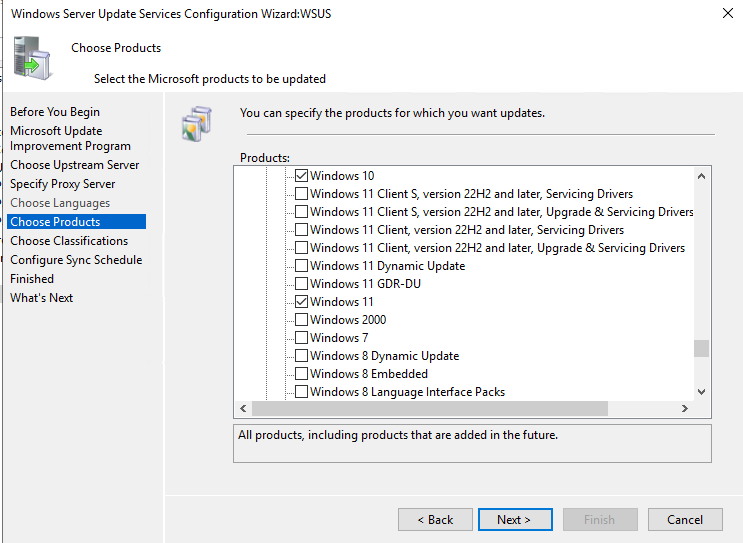Screen dimensions: 743x543
Task: Tick the Windows 2000 checkbox
Action: pyautogui.click(x=301, y=320)
